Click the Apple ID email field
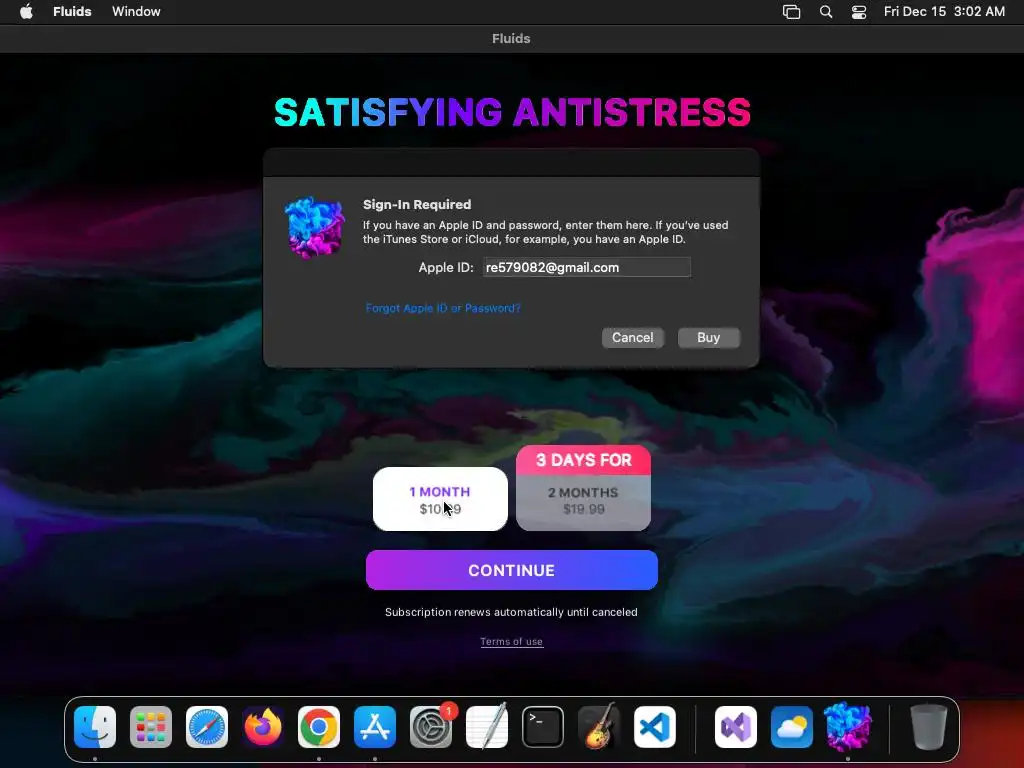Image resolution: width=1024 pixels, height=768 pixels. (x=586, y=267)
